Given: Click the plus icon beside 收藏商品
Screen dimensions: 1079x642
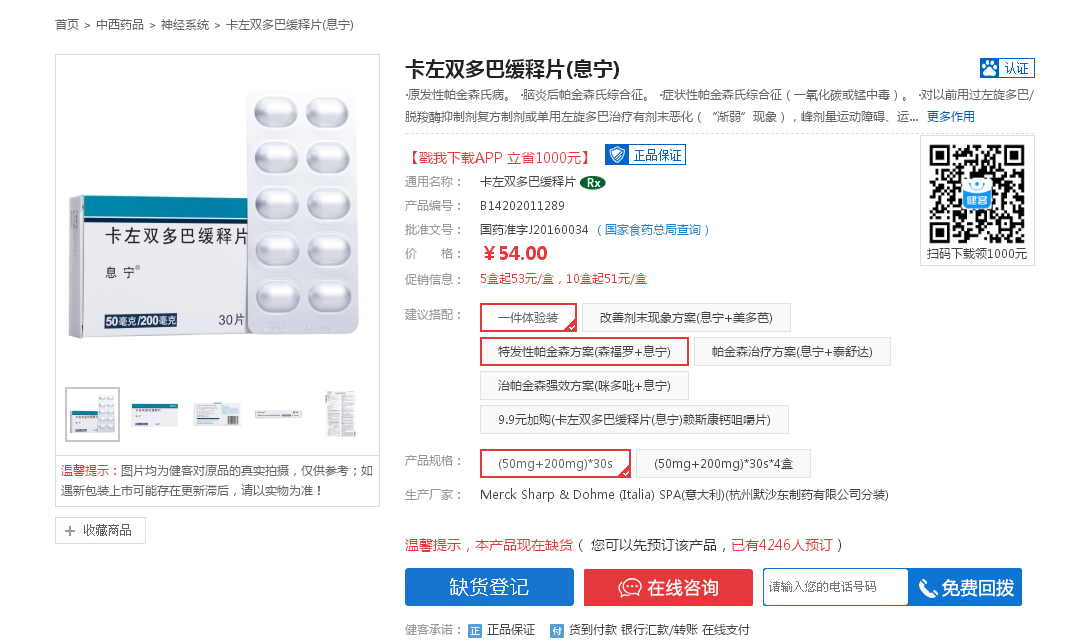Looking at the screenshot, I should point(70,531).
